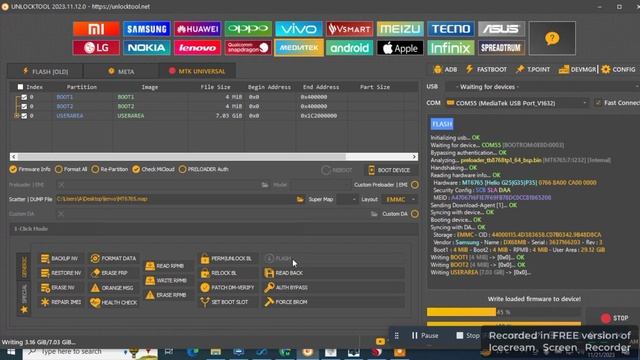Open the Lenovo brand tile

pos(197,48)
